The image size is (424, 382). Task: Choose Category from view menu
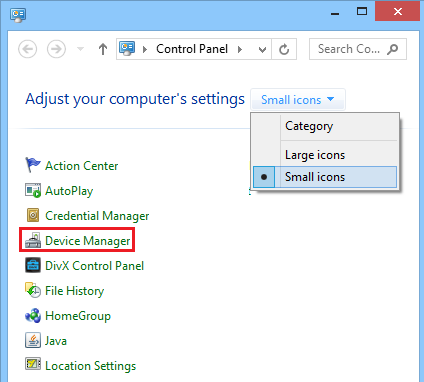pos(325,126)
